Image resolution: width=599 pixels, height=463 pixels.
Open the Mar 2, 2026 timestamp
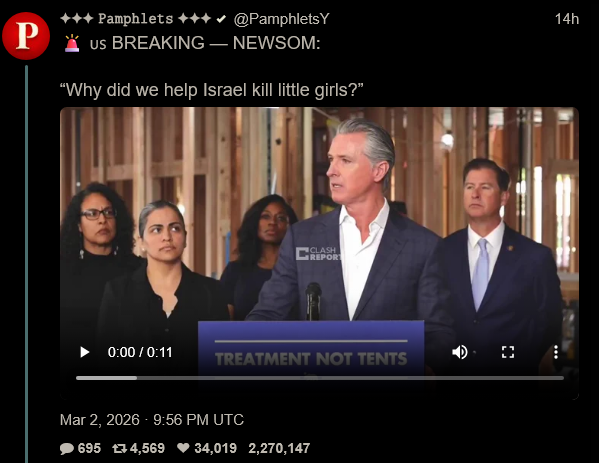(x=152, y=420)
